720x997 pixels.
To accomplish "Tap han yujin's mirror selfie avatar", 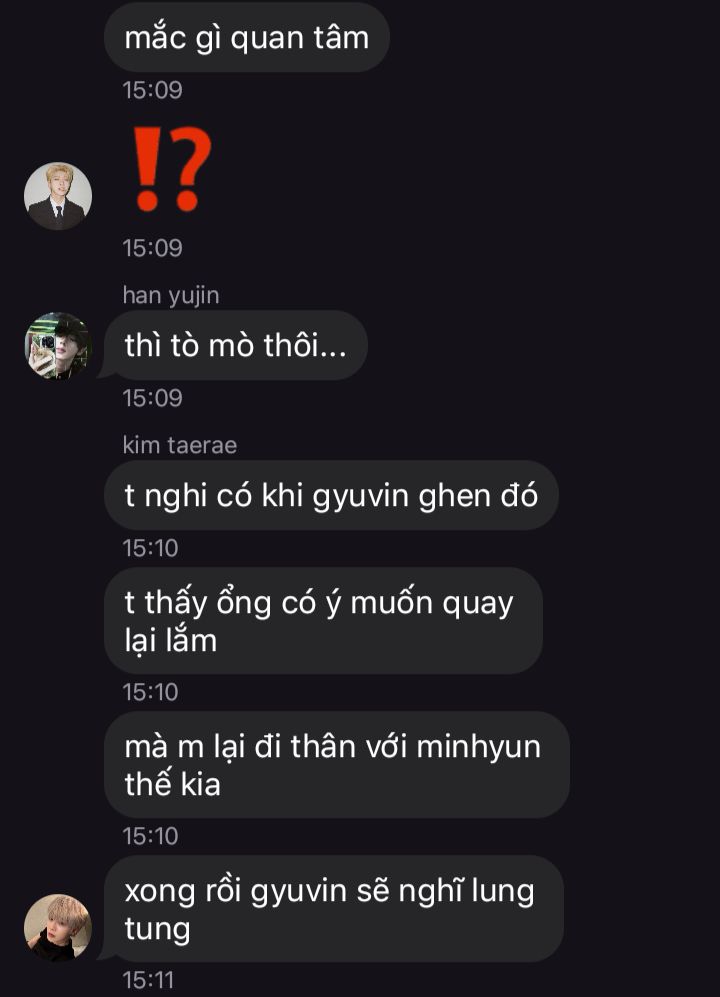I will (x=58, y=346).
